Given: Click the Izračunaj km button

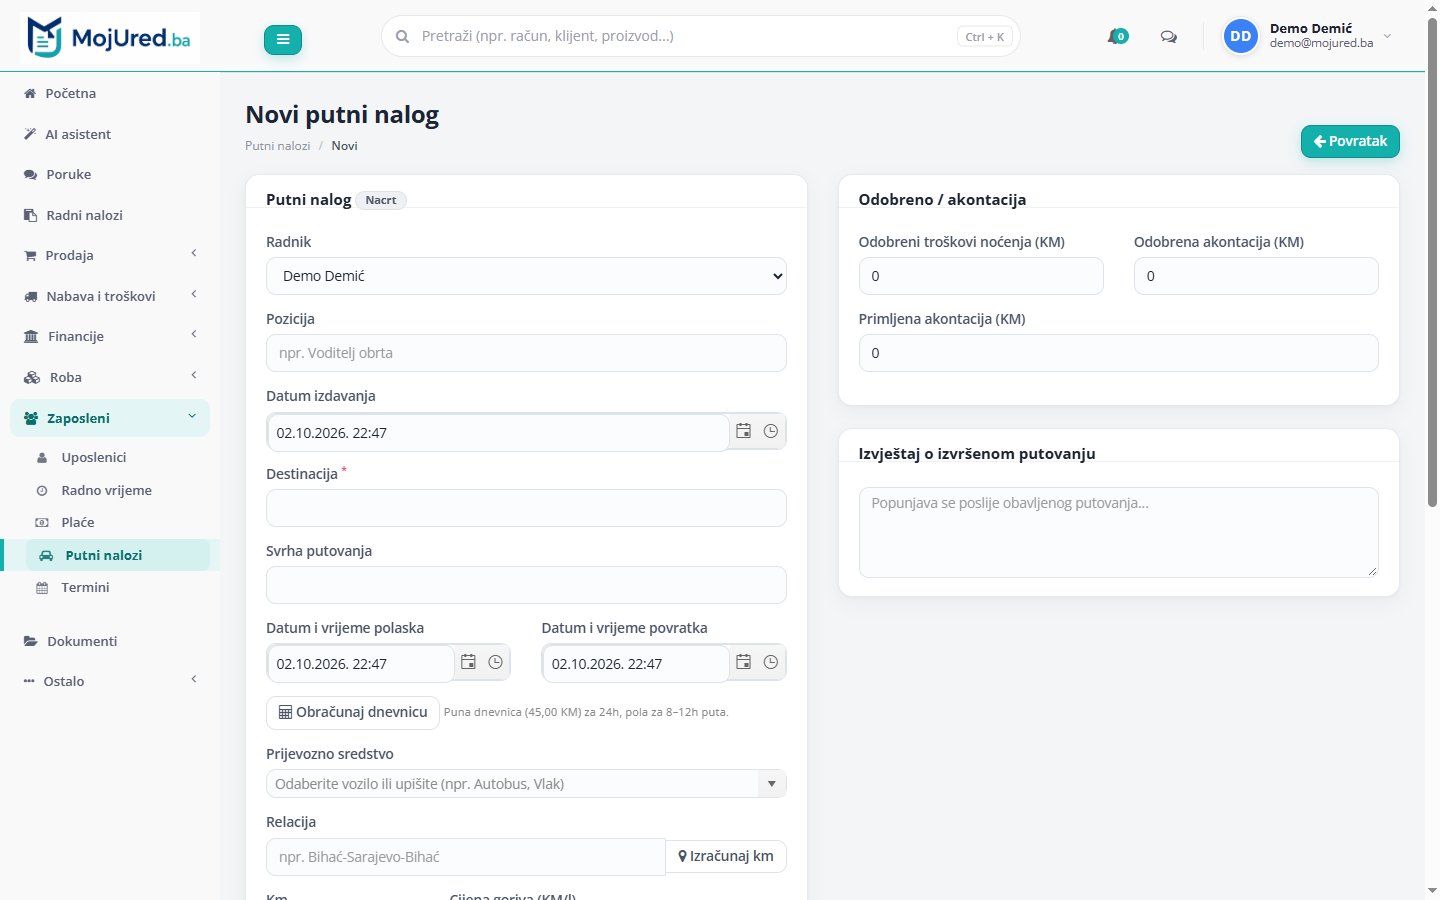Looking at the screenshot, I should tap(726, 856).
